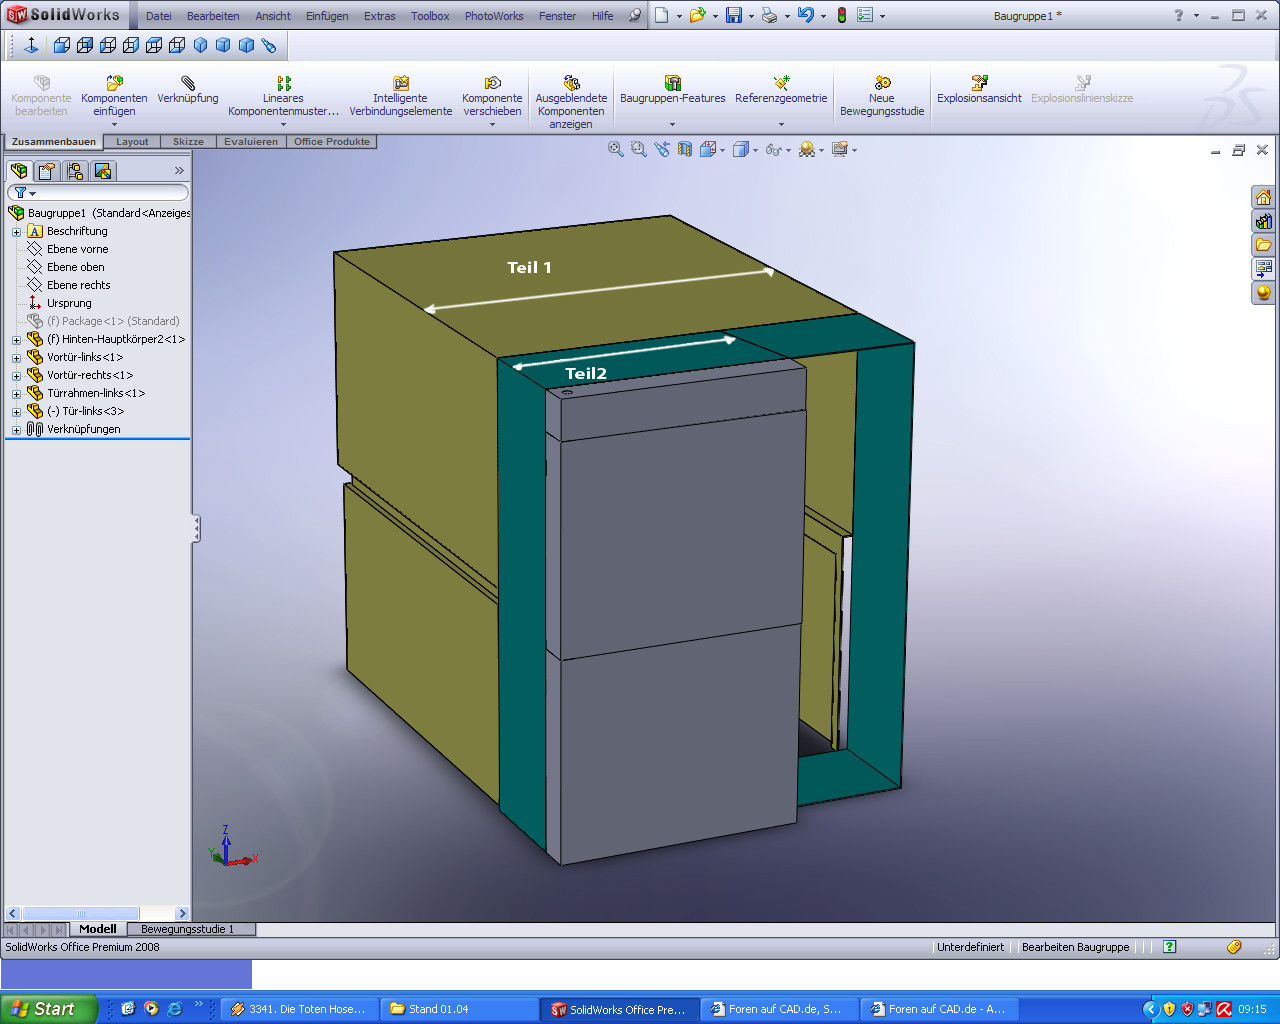
Task: Open Komponenten einfügen tool
Action: (114, 83)
